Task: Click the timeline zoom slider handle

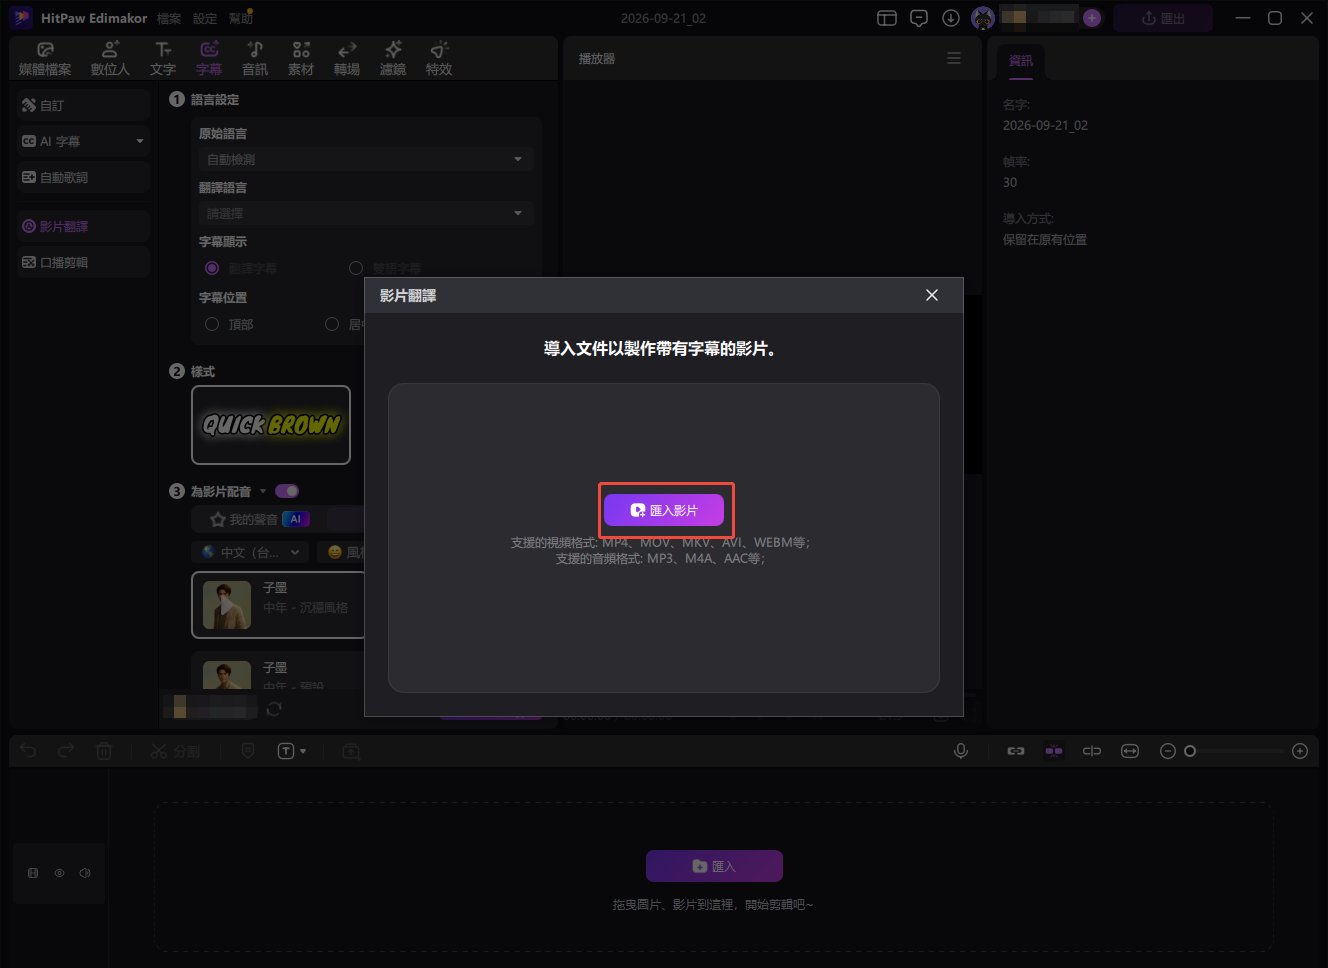Action: [1190, 751]
